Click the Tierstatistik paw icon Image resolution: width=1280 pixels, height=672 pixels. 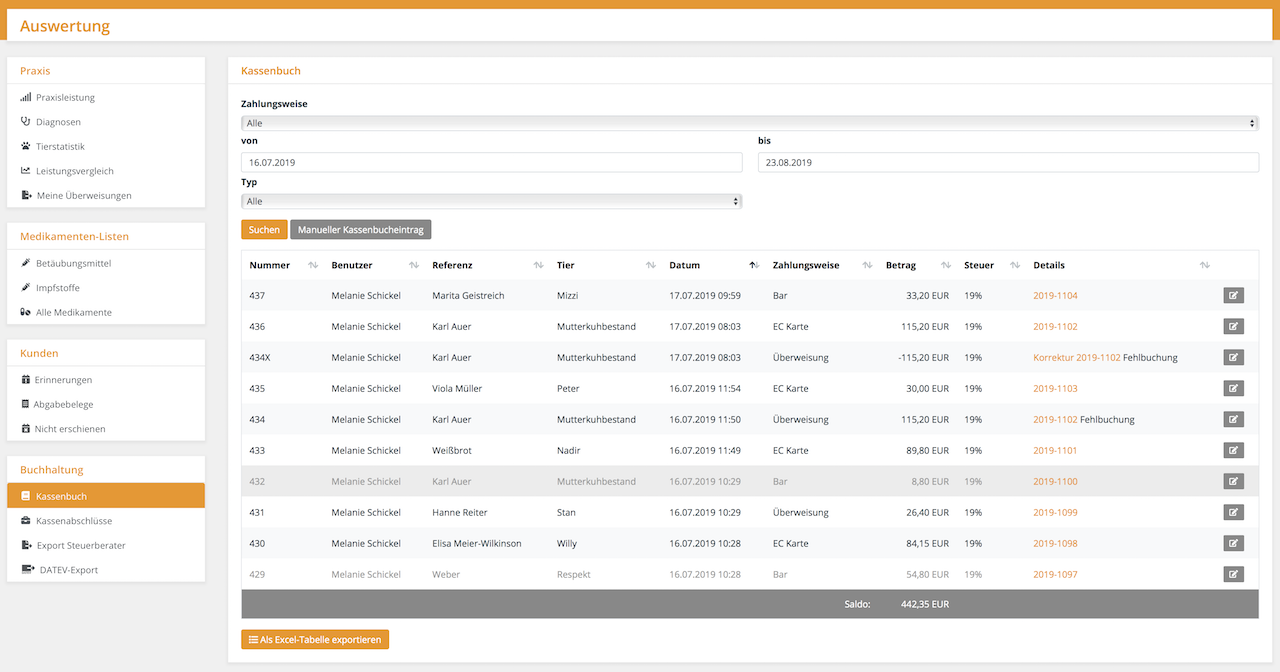(x=26, y=146)
